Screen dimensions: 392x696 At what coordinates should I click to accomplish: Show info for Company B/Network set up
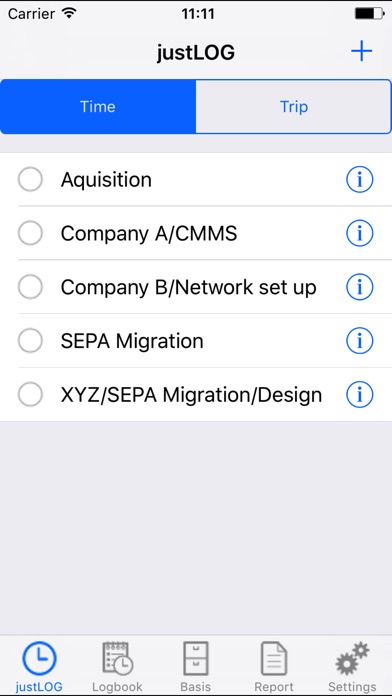pos(360,287)
